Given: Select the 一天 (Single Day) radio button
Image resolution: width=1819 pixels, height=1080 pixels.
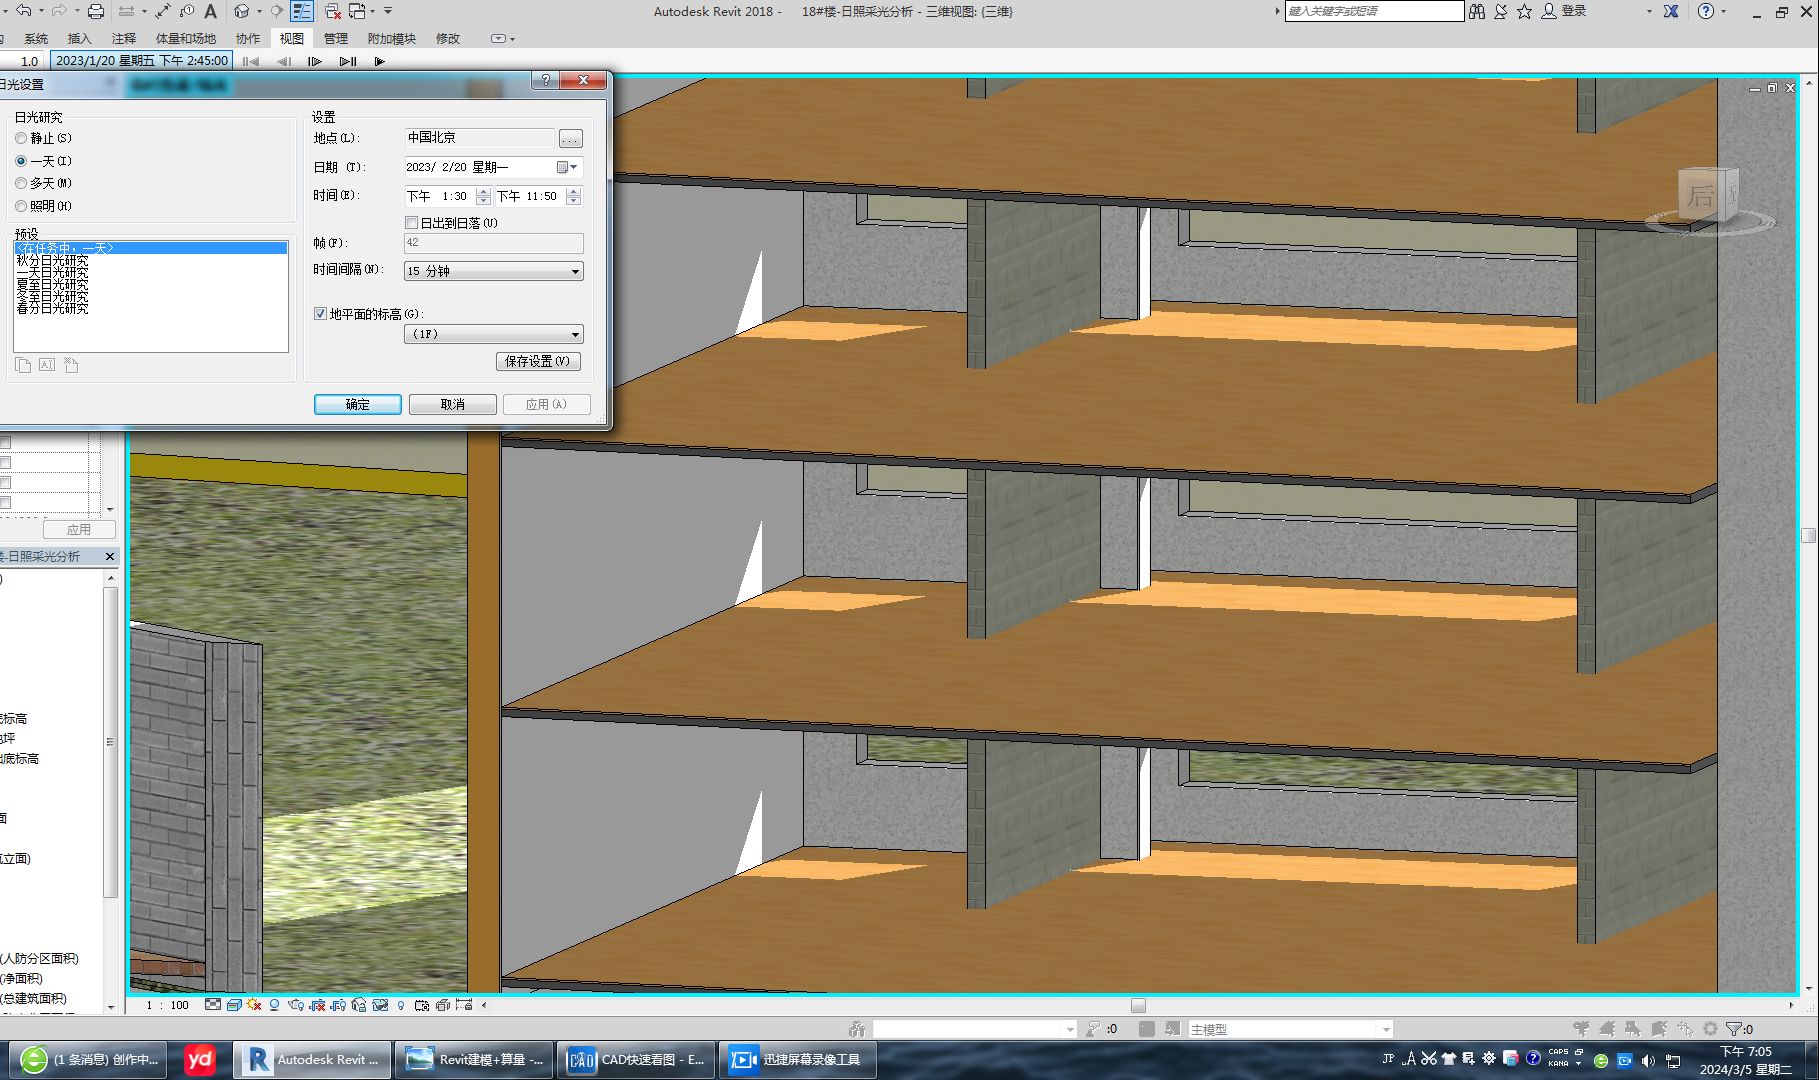Looking at the screenshot, I should pos(21,161).
